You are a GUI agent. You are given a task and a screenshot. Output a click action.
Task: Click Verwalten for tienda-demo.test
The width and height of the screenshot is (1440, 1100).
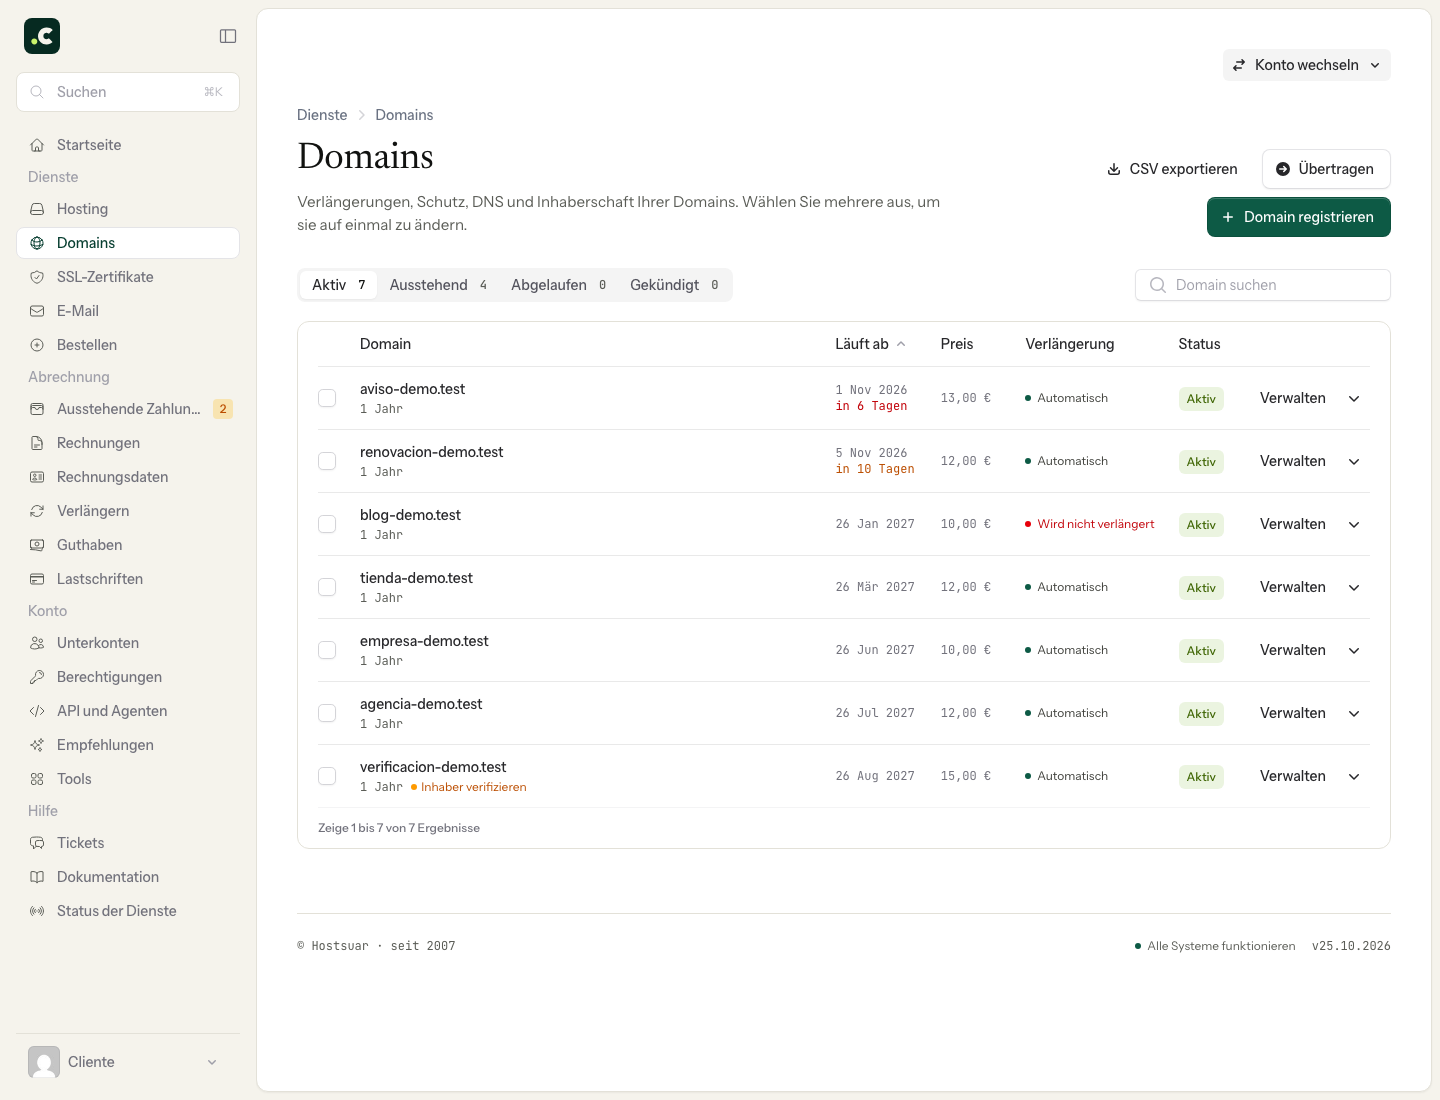[1293, 587]
